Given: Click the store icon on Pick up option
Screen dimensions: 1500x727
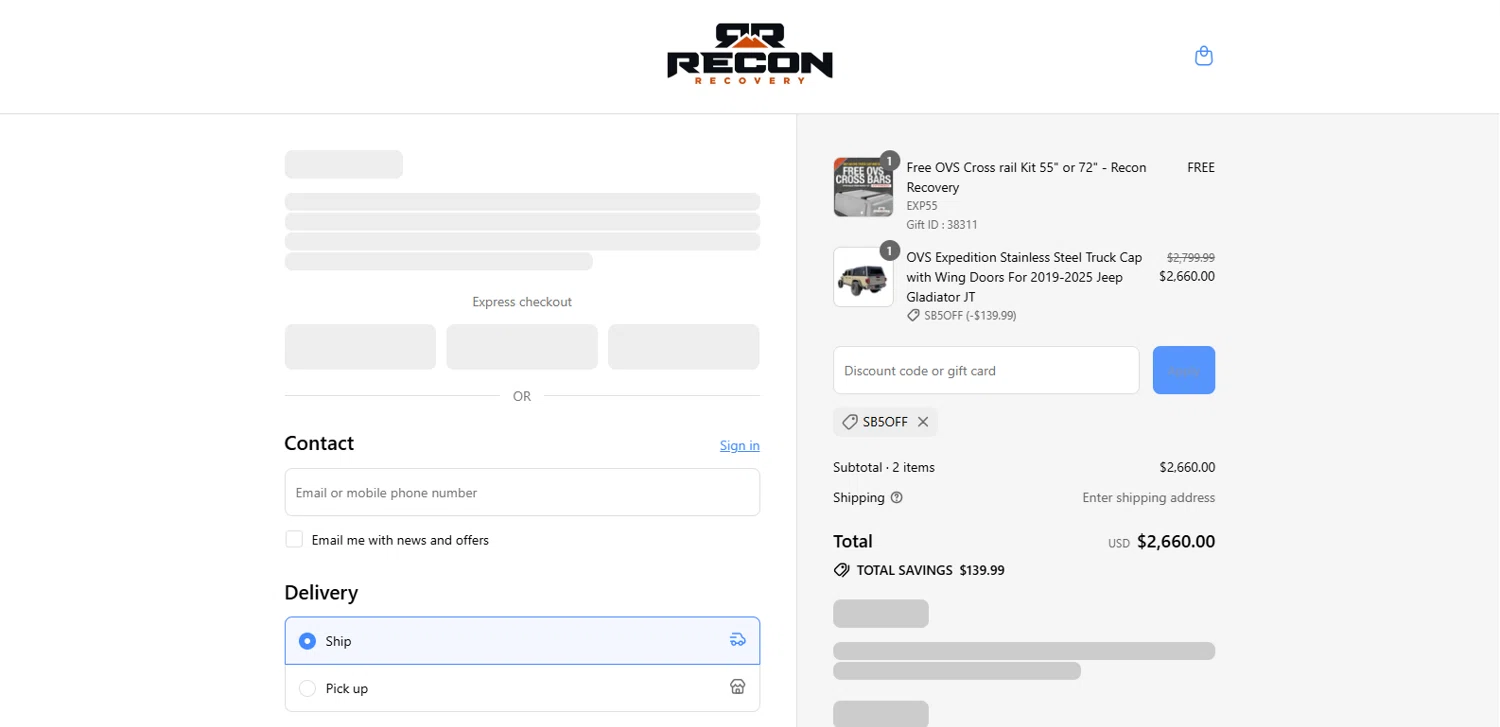Looking at the screenshot, I should click(738, 687).
